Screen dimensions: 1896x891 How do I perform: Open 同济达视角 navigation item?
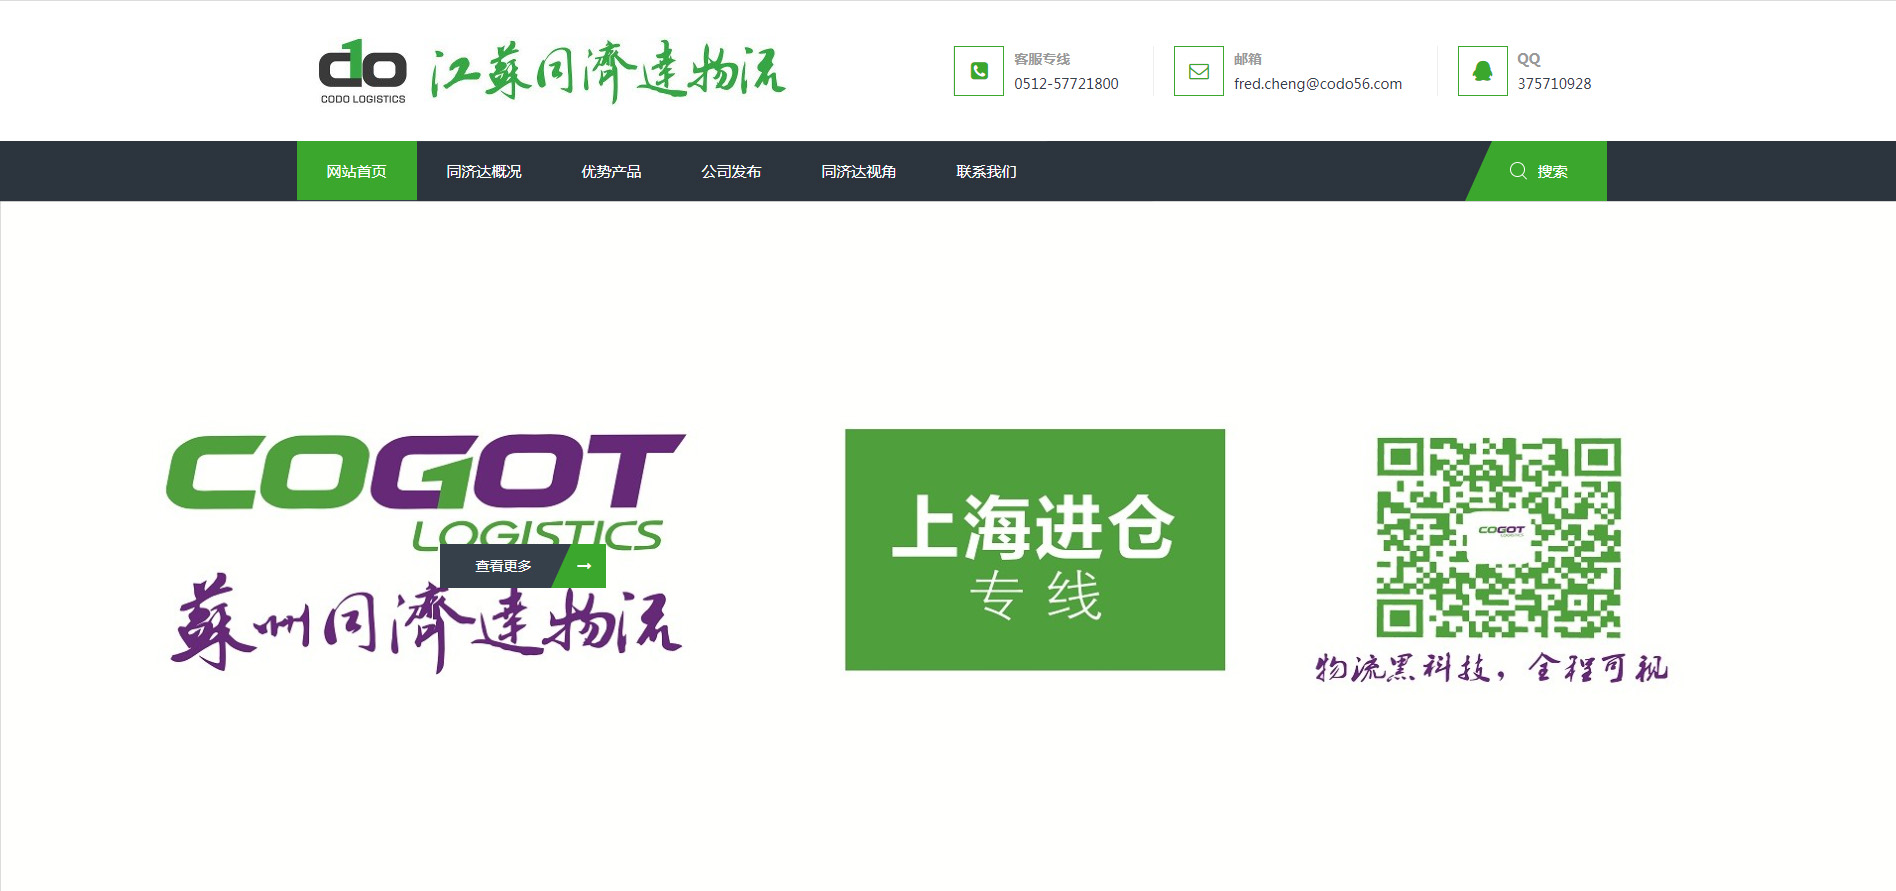coord(859,171)
